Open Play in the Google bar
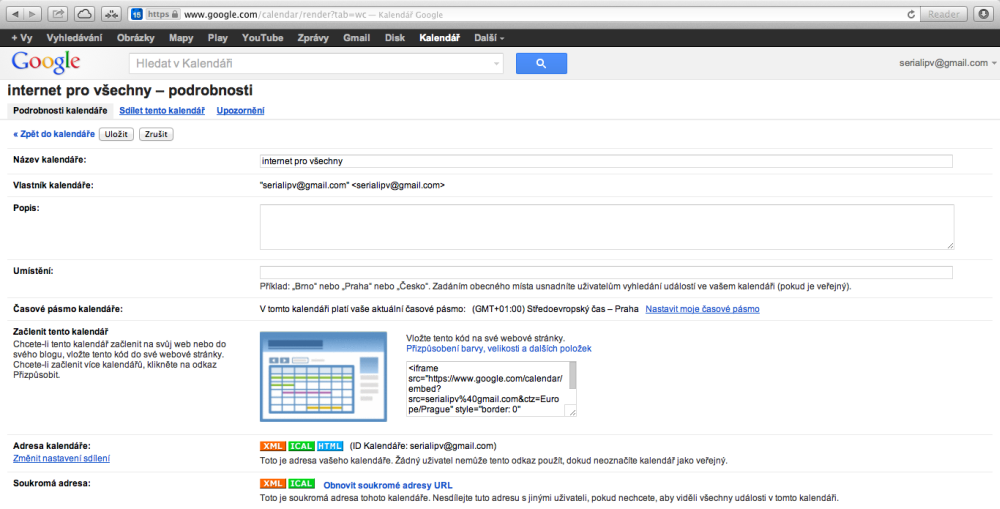Screen dimensions: 1000x509 click(x=217, y=38)
